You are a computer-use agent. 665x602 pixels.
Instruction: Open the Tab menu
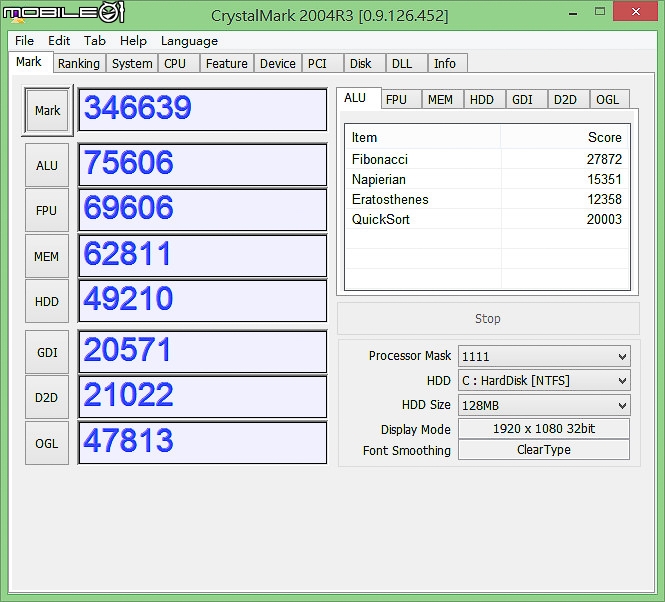pyautogui.click(x=95, y=41)
